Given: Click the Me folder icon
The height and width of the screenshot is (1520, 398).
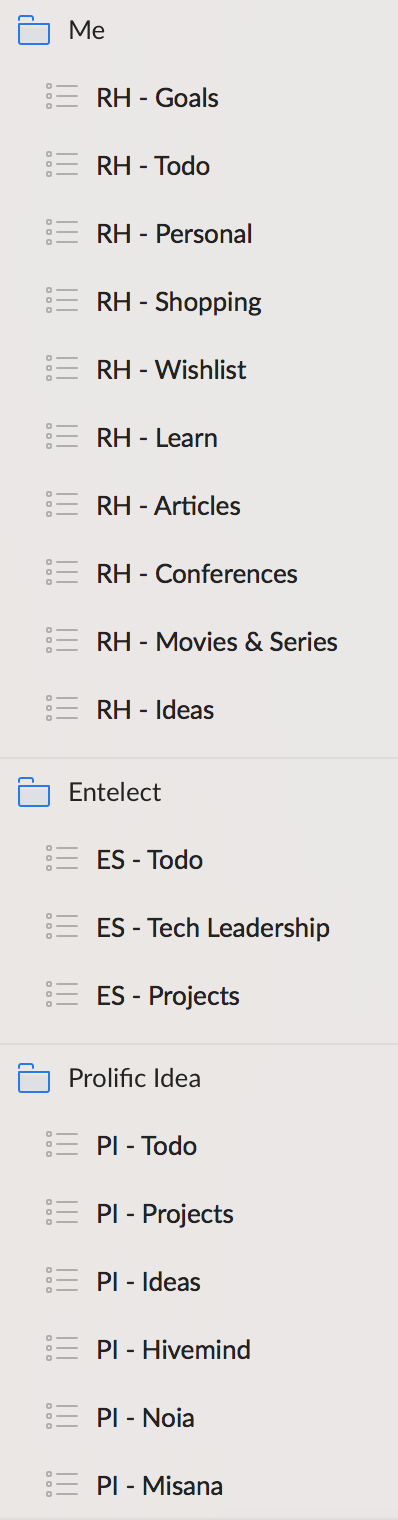Looking at the screenshot, I should [34, 31].
